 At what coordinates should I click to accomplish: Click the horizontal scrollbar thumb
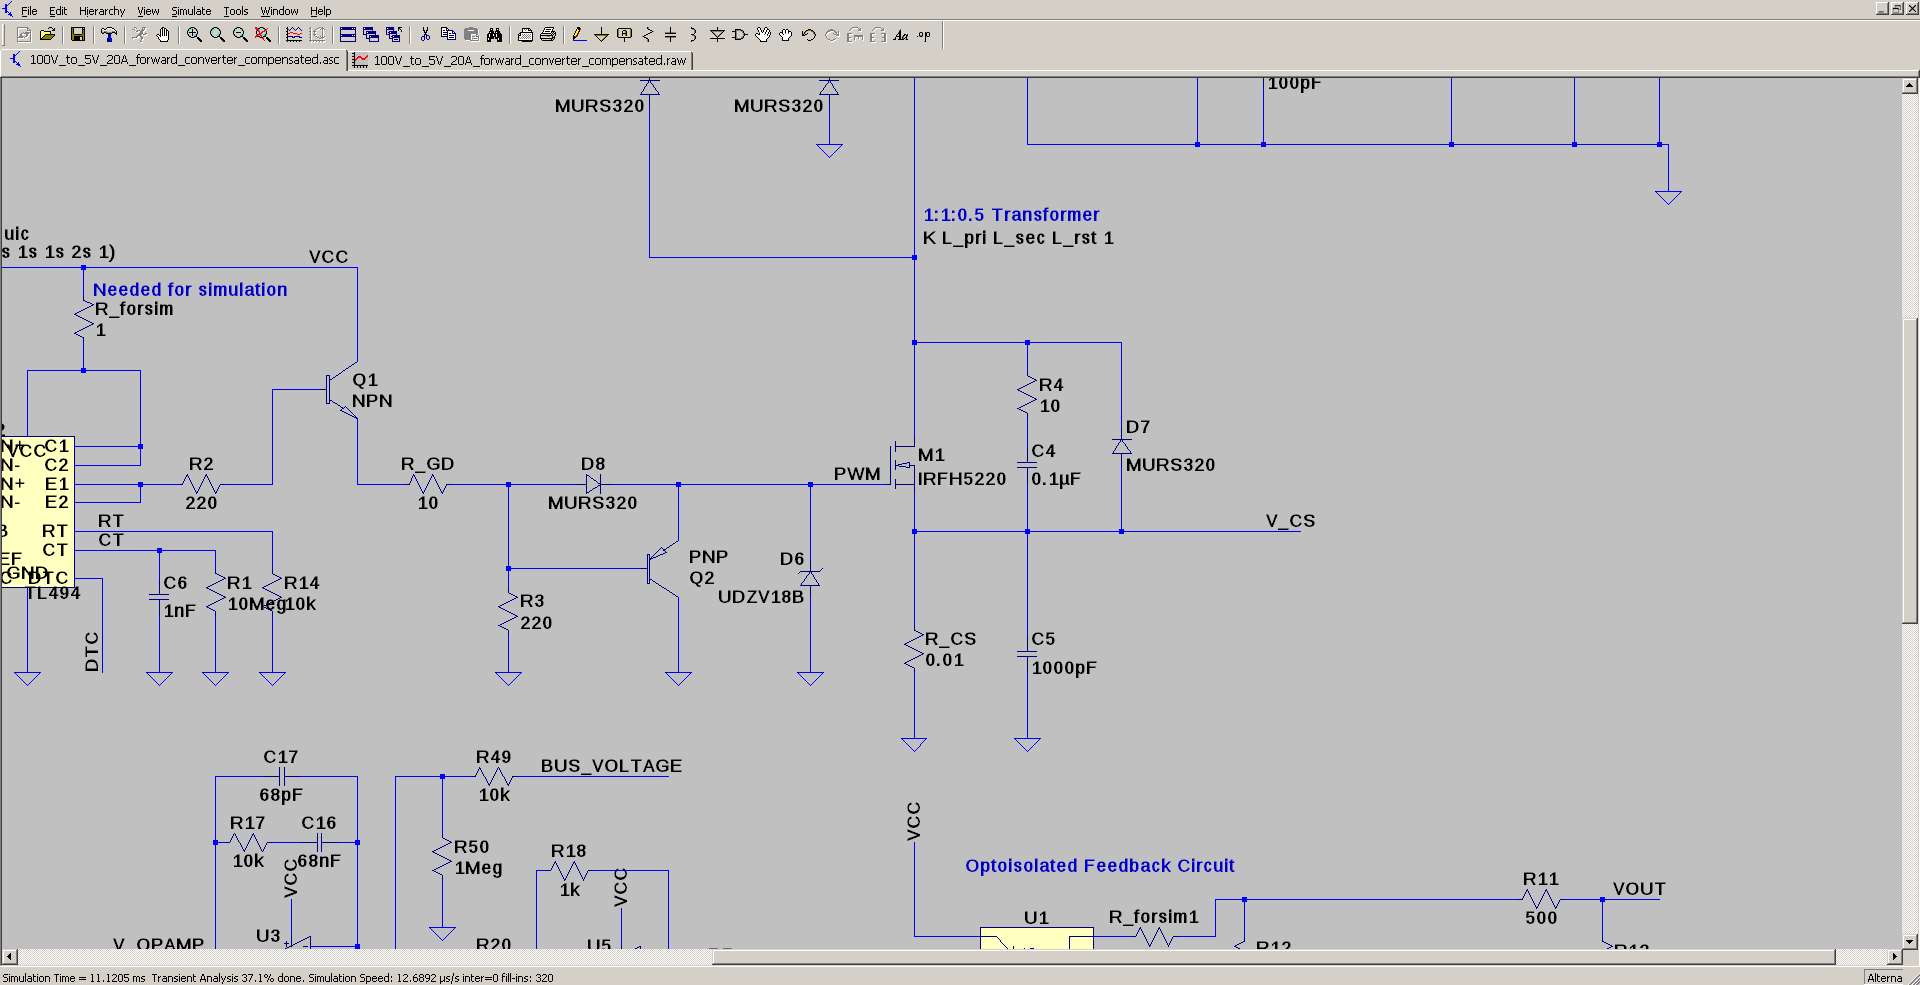click(x=1273, y=957)
